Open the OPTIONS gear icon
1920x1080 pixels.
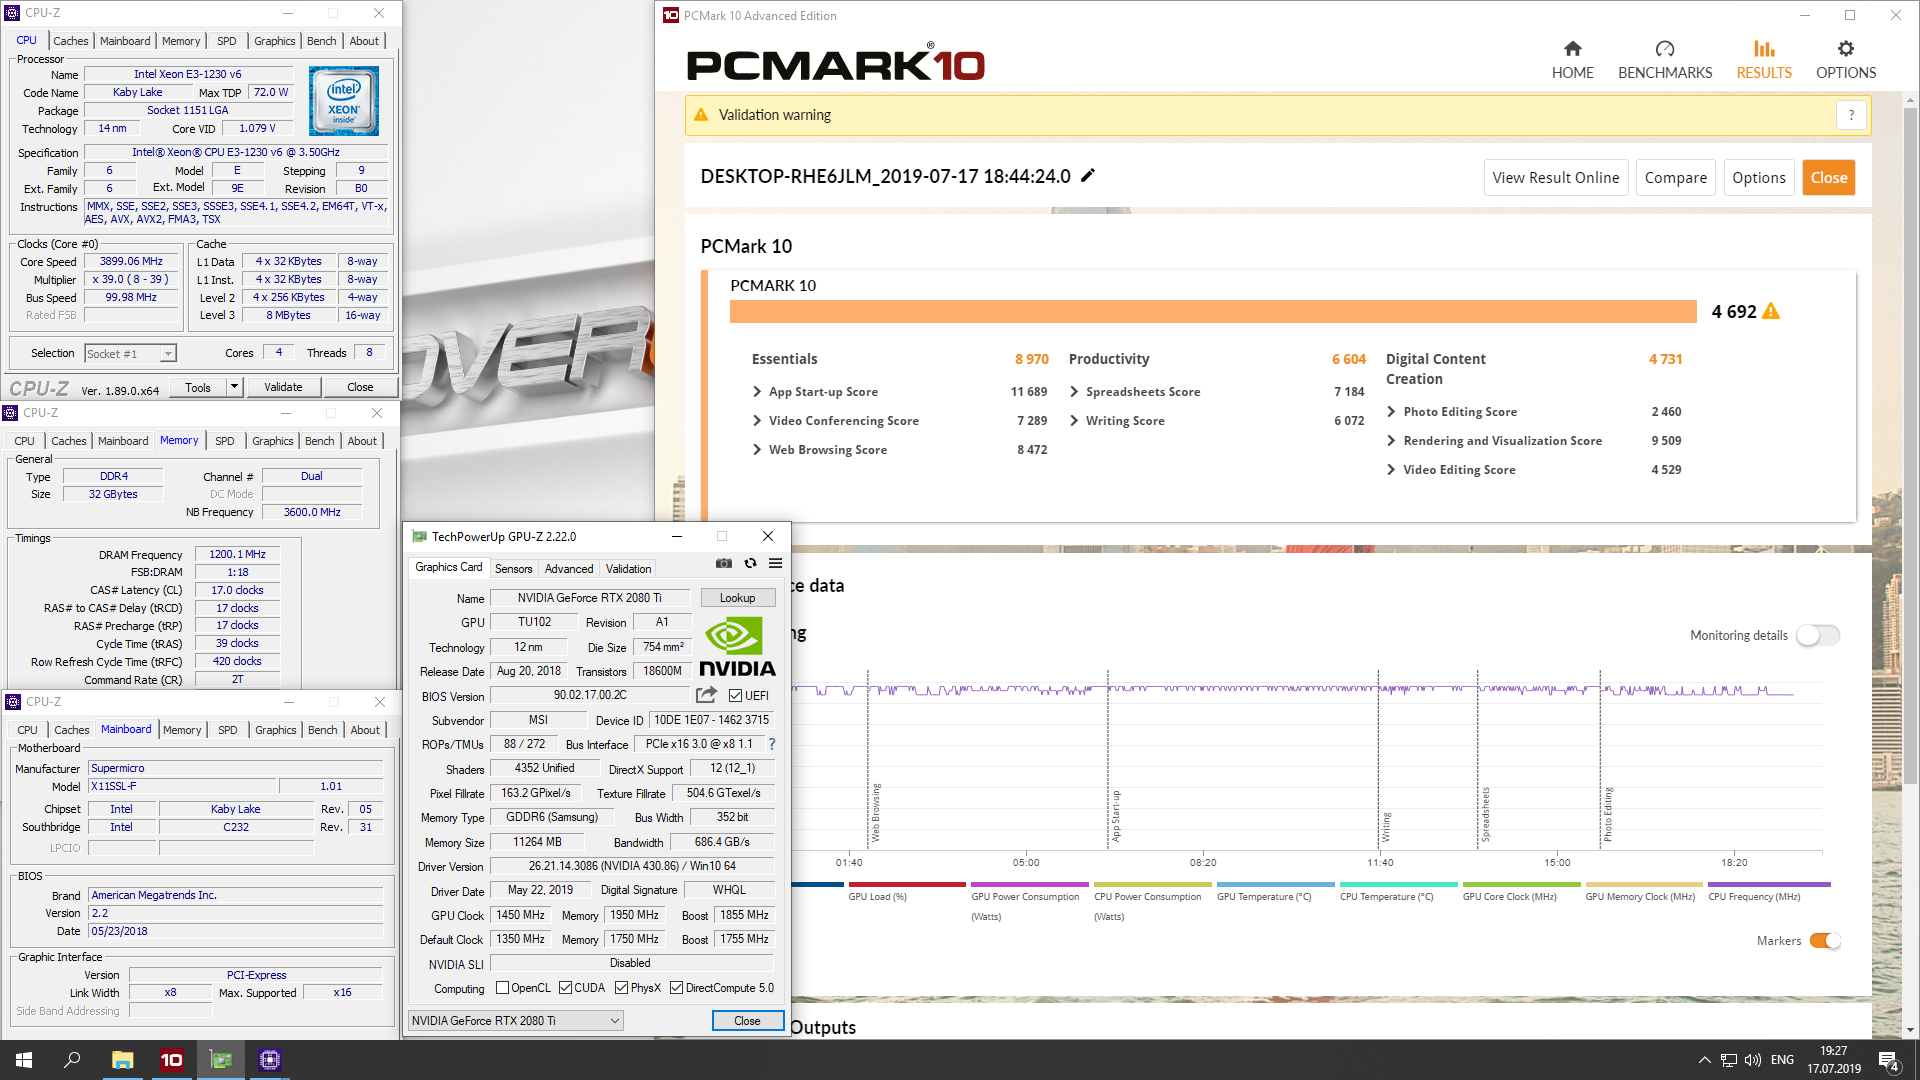pos(1846,49)
